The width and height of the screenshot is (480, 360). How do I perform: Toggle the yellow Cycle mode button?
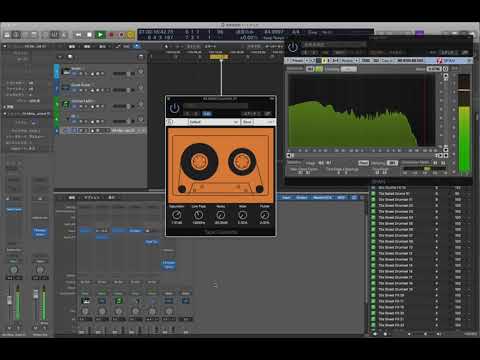click(131, 35)
